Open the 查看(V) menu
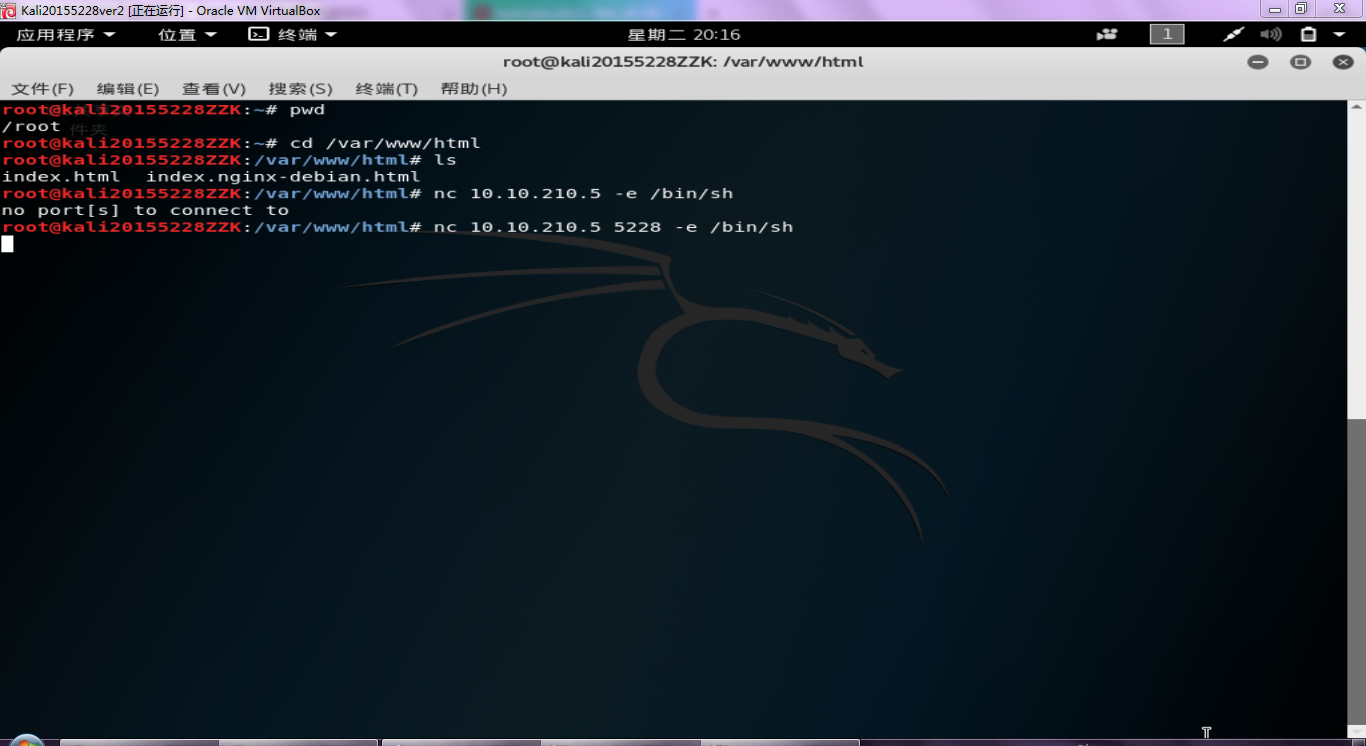This screenshot has width=1366, height=746. click(x=214, y=89)
